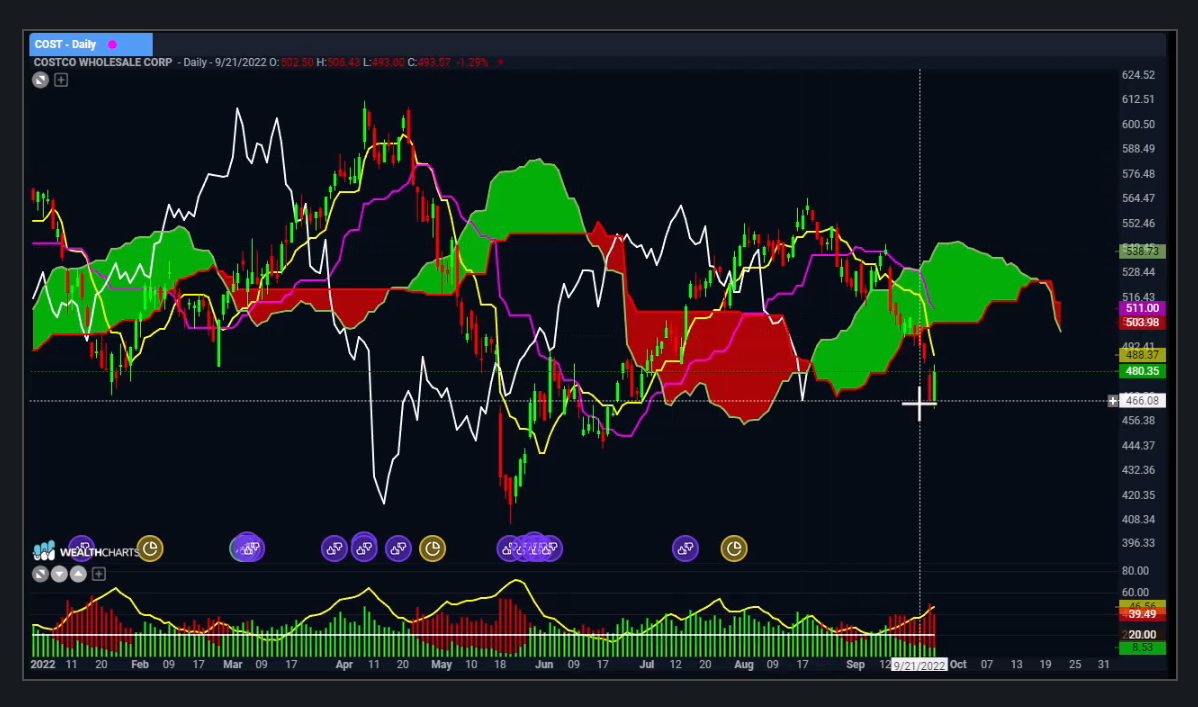This screenshot has width=1198, height=707.
Task: Click the 60.00 indicator axis label
Action: click(x=1135, y=592)
